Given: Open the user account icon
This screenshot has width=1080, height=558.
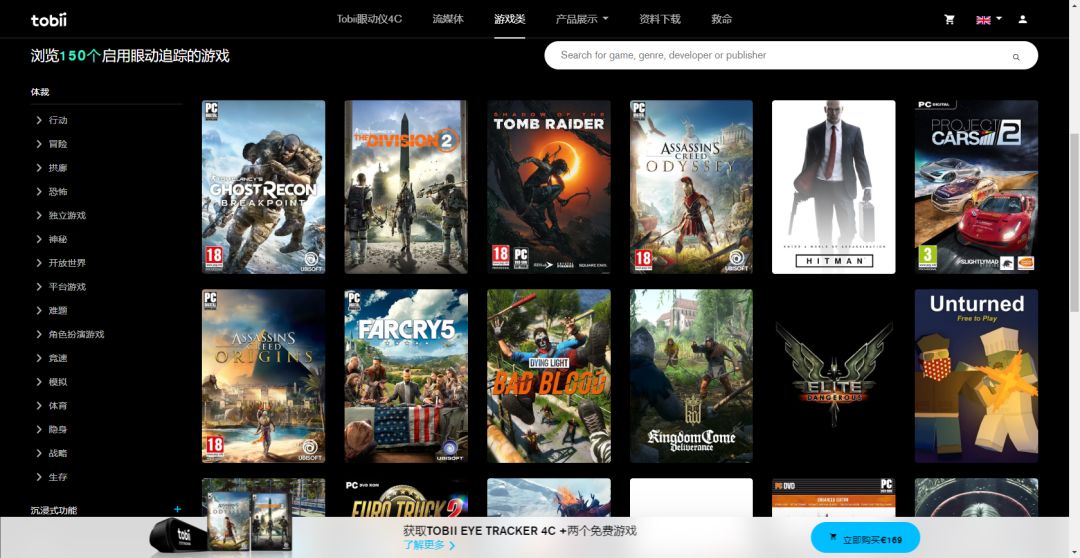Looking at the screenshot, I should (1023, 19).
